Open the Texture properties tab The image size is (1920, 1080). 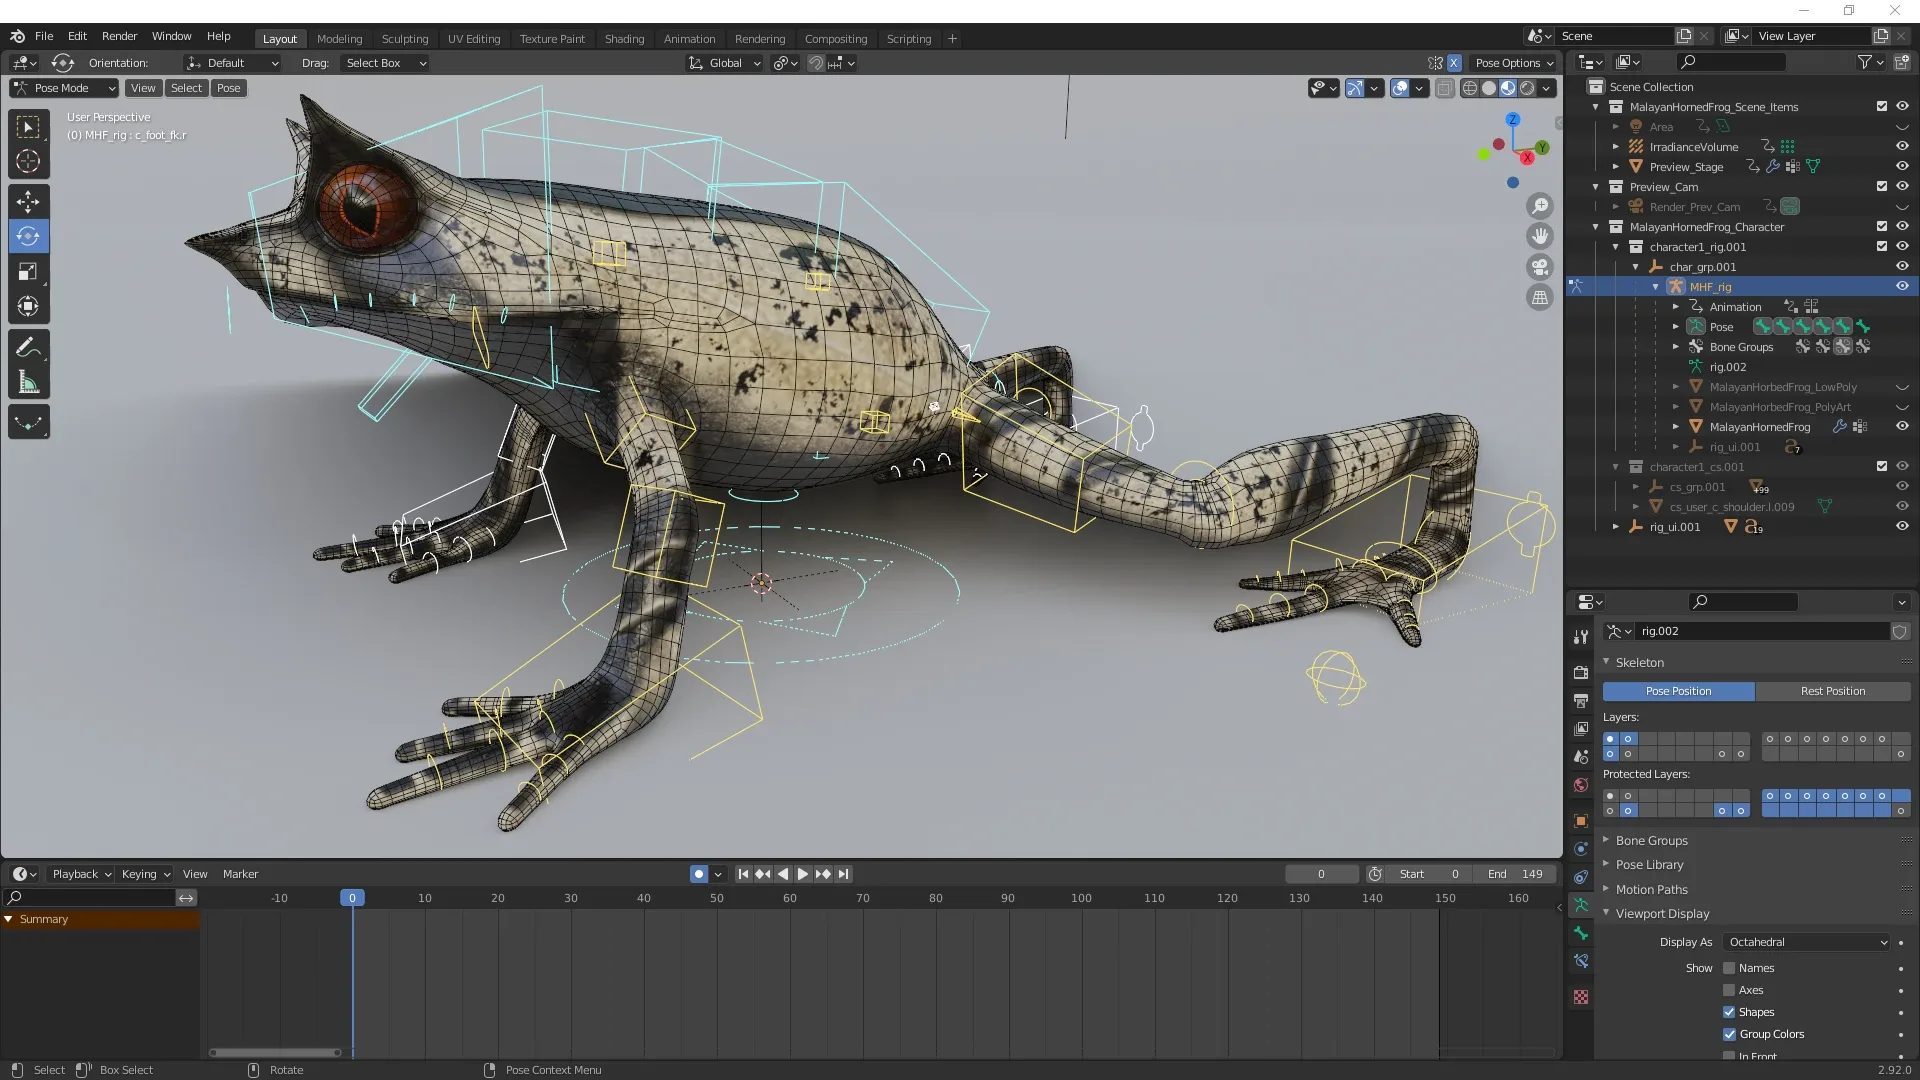(x=1581, y=997)
